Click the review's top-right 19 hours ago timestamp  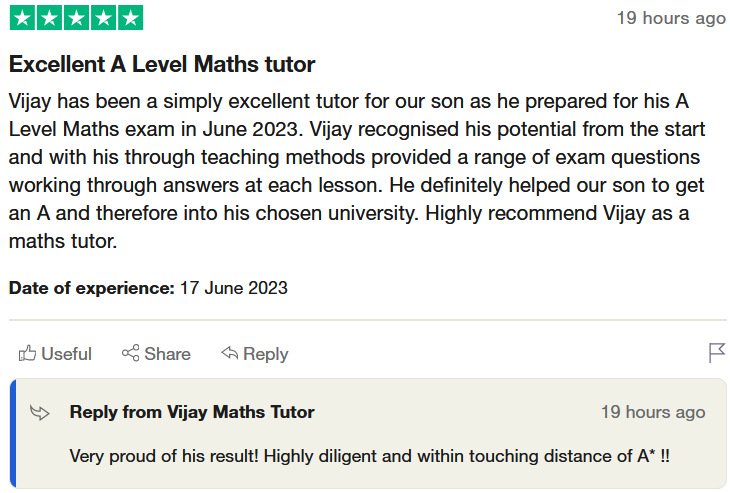coord(671,18)
